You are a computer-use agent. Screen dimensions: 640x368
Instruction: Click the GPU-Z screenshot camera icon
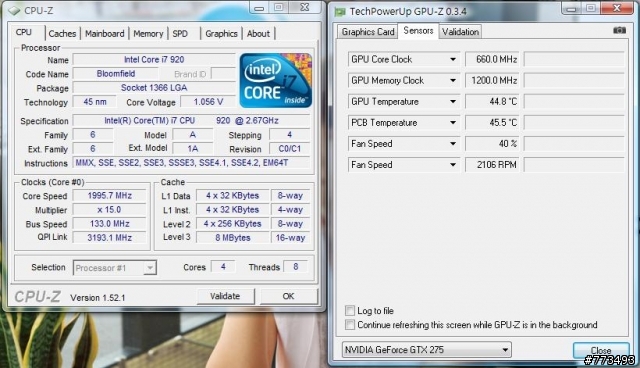click(x=619, y=30)
